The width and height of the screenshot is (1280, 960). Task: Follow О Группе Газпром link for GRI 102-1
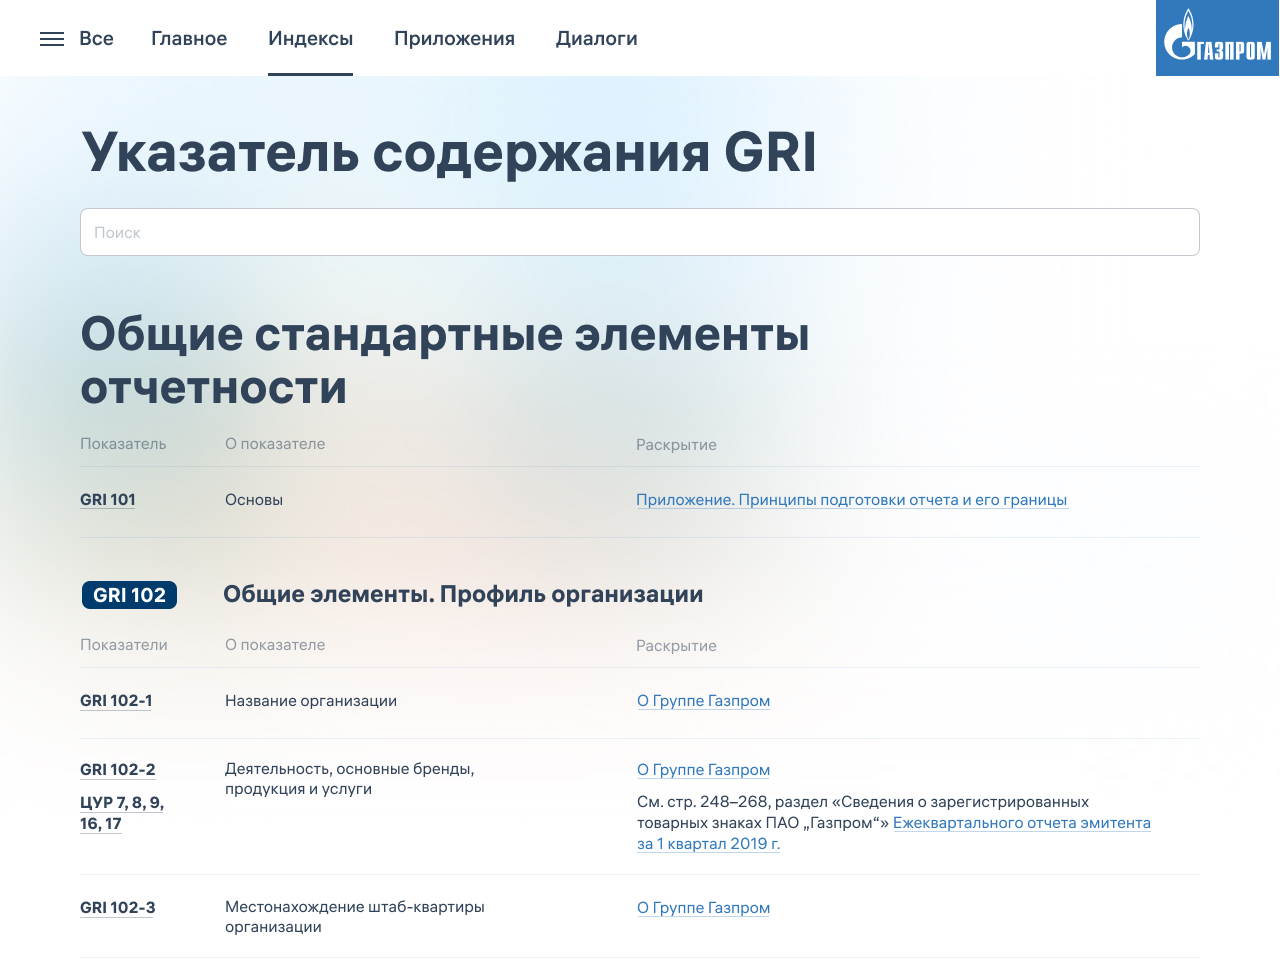pyautogui.click(x=703, y=701)
